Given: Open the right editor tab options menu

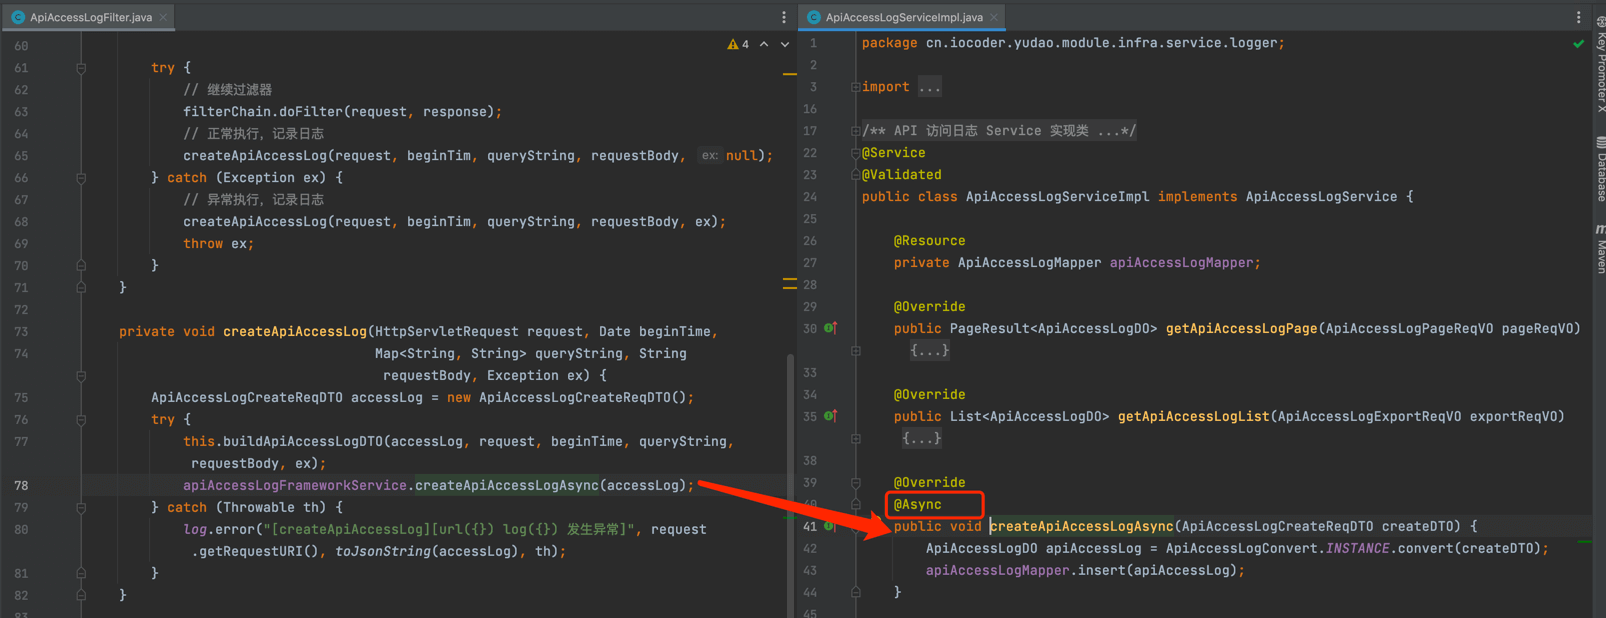Looking at the screenshot, I should tap(1578, 17).
